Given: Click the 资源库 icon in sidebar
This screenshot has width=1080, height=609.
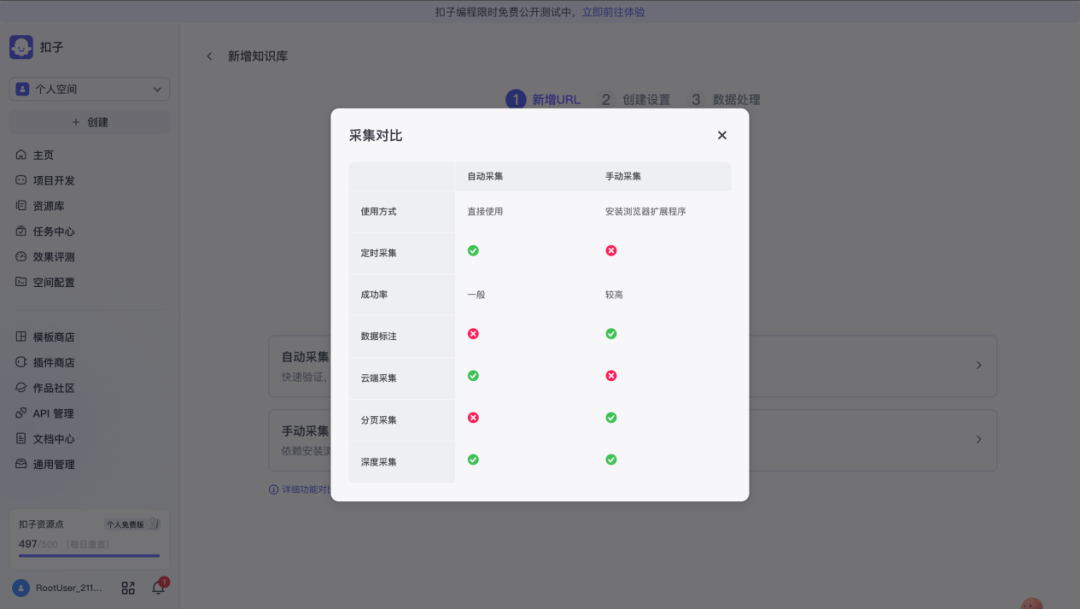Looking at the screenshot, I should click(22, 206).
